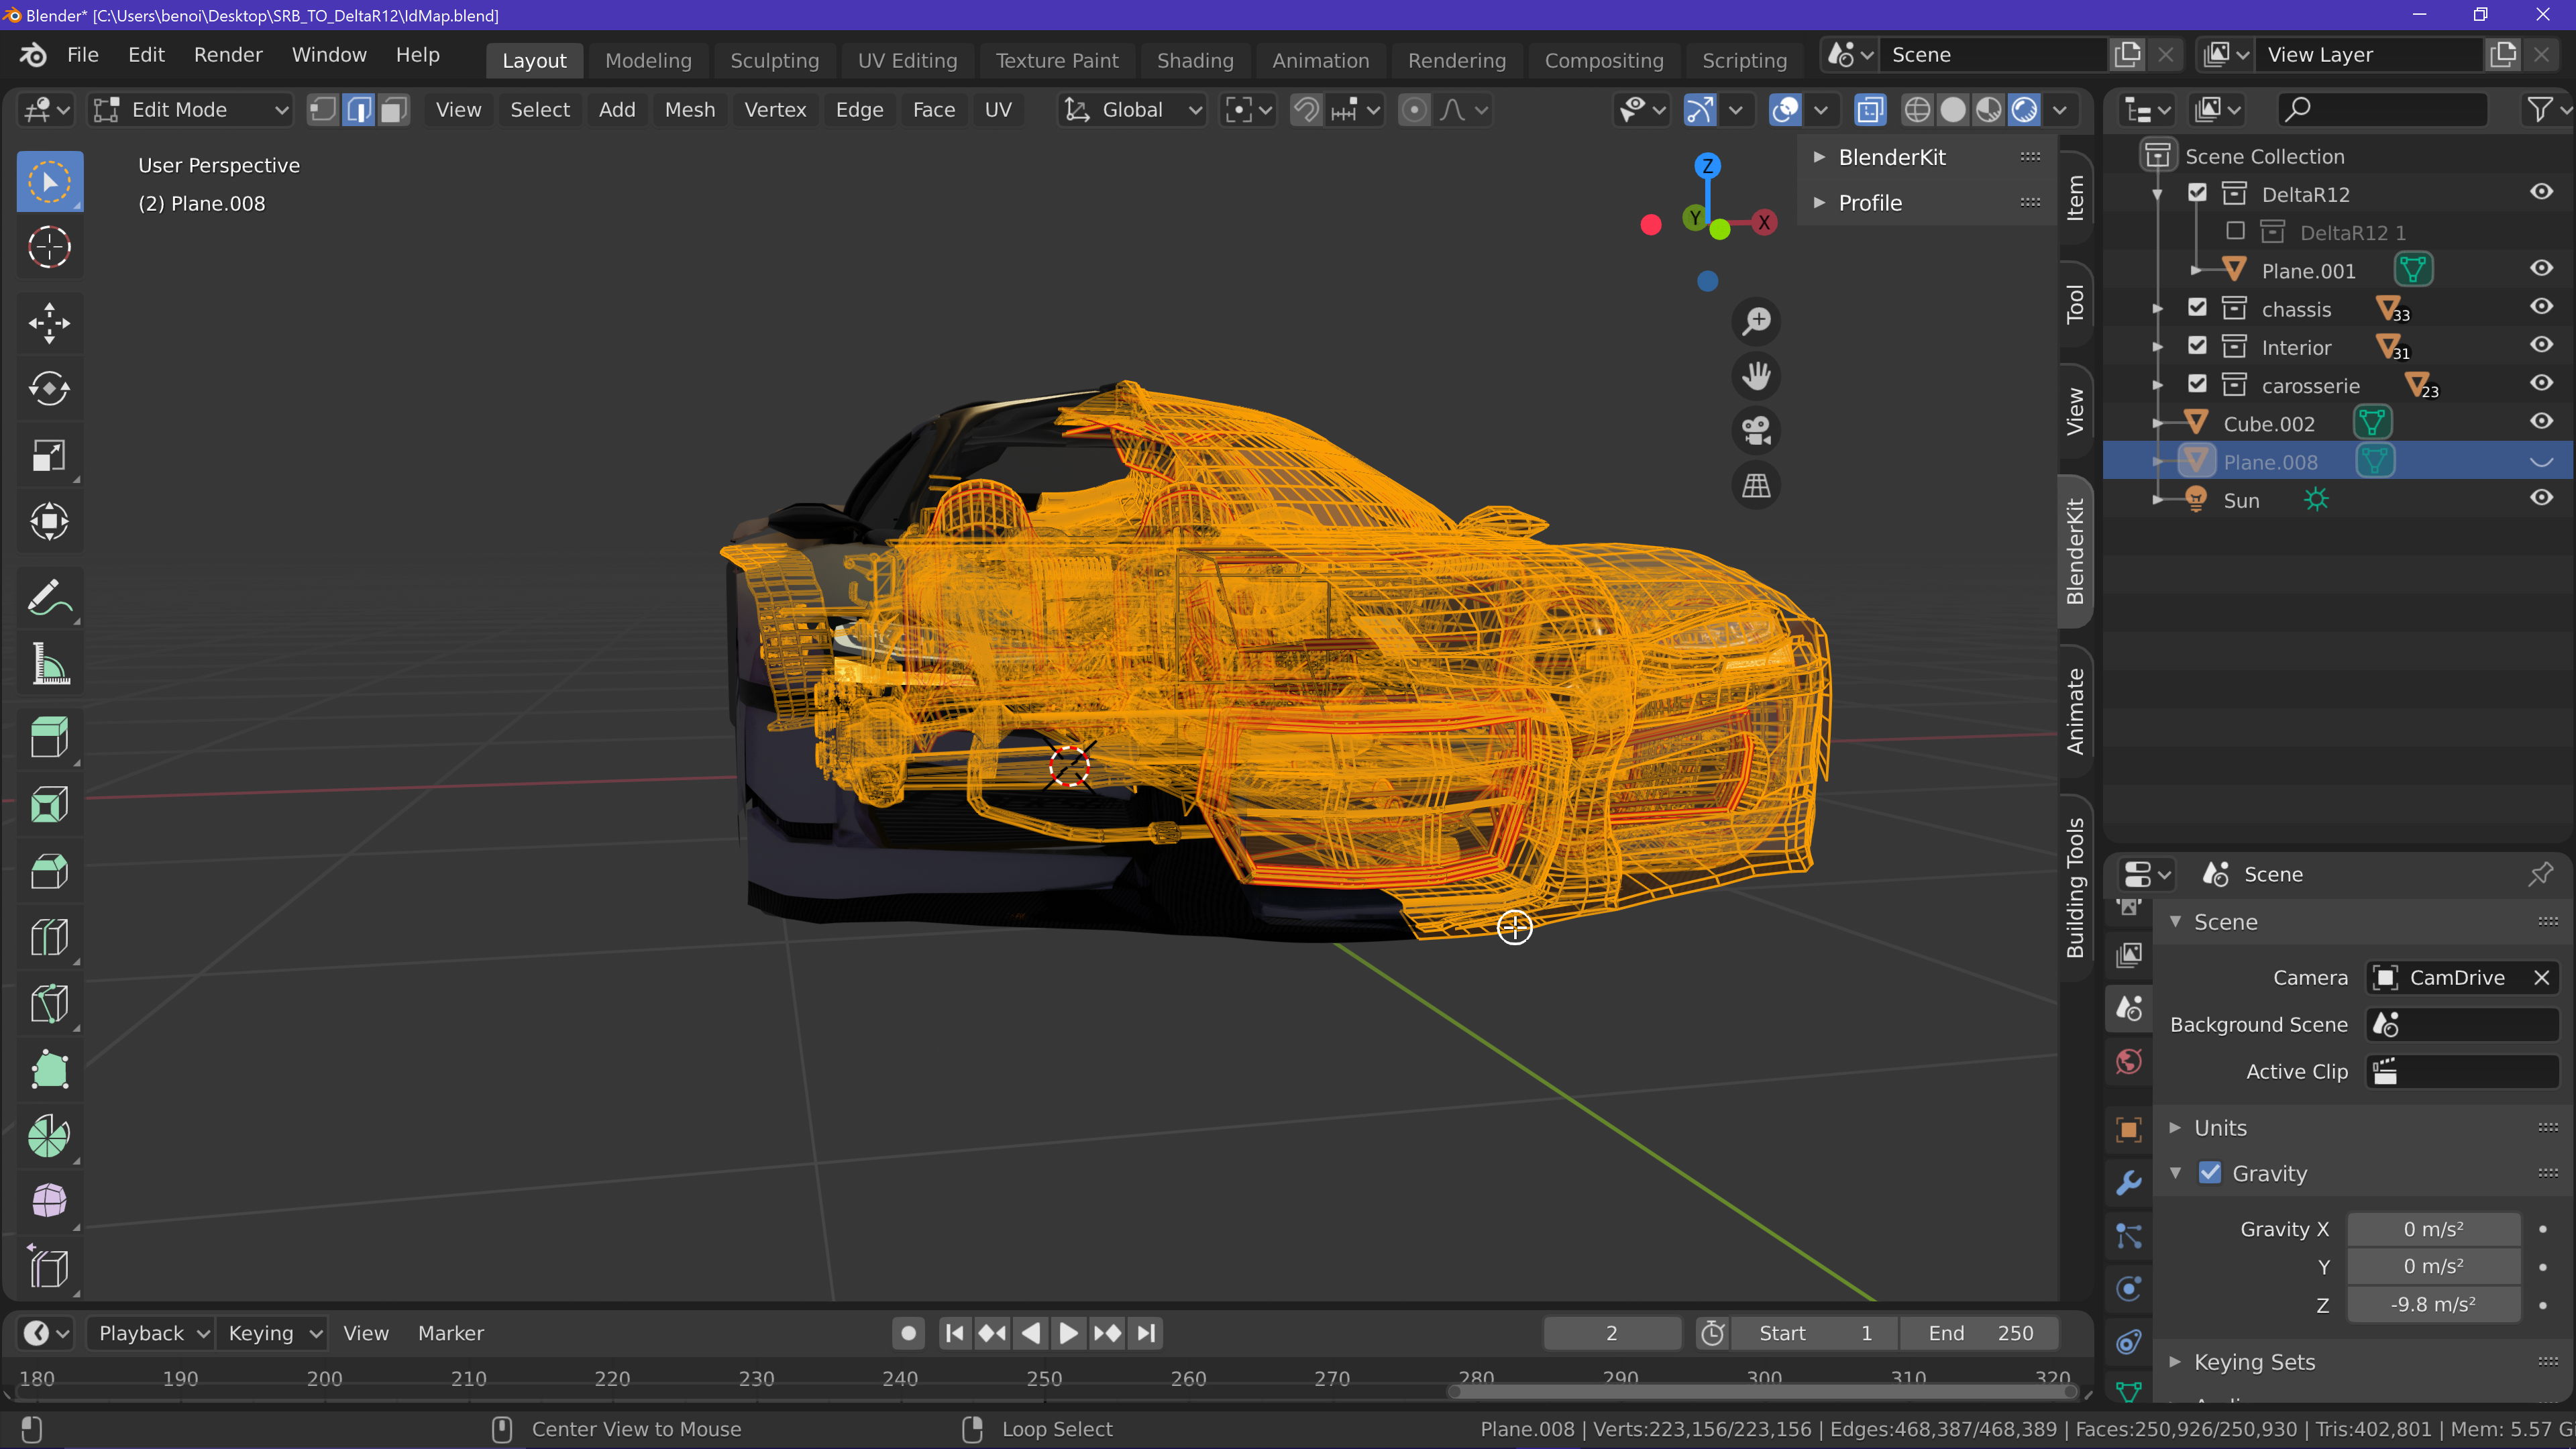Viewport: 2576px width, 1449px height.
Task: Clear the CamDrive camera field
Action: (x=2541, y=978)
